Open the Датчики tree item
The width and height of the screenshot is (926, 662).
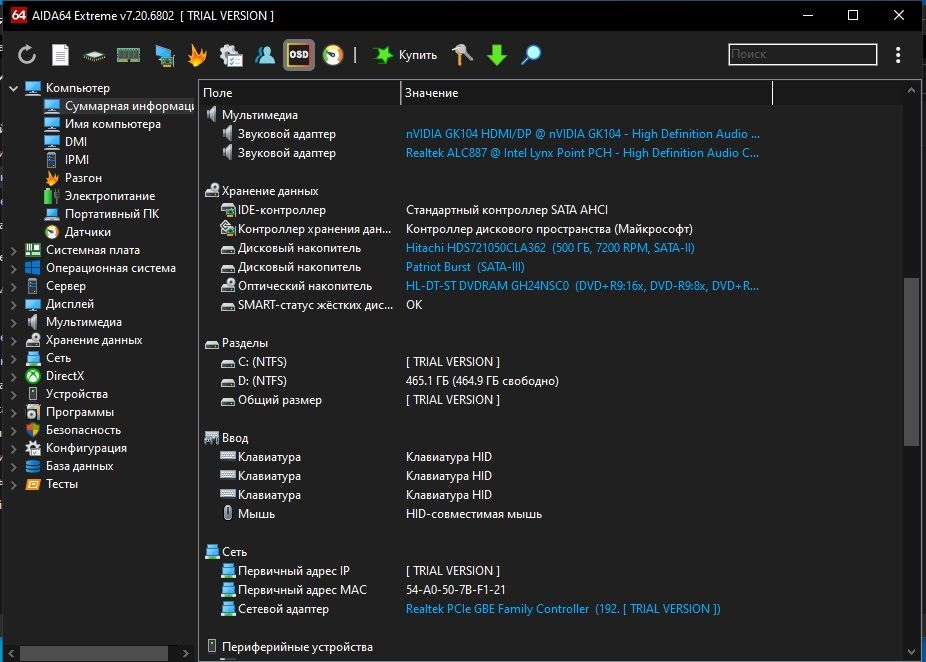[78, 232]
